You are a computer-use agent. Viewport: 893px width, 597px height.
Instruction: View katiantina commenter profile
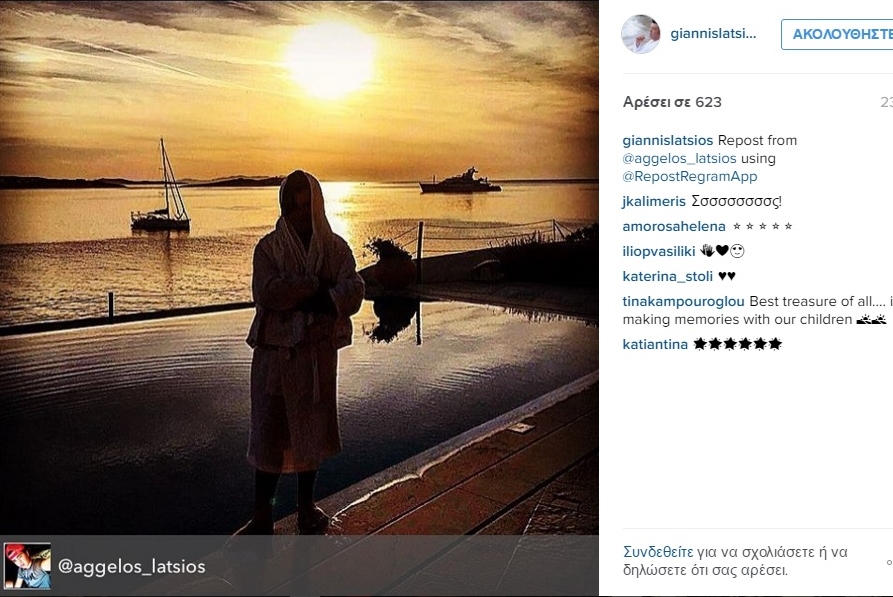655,344
